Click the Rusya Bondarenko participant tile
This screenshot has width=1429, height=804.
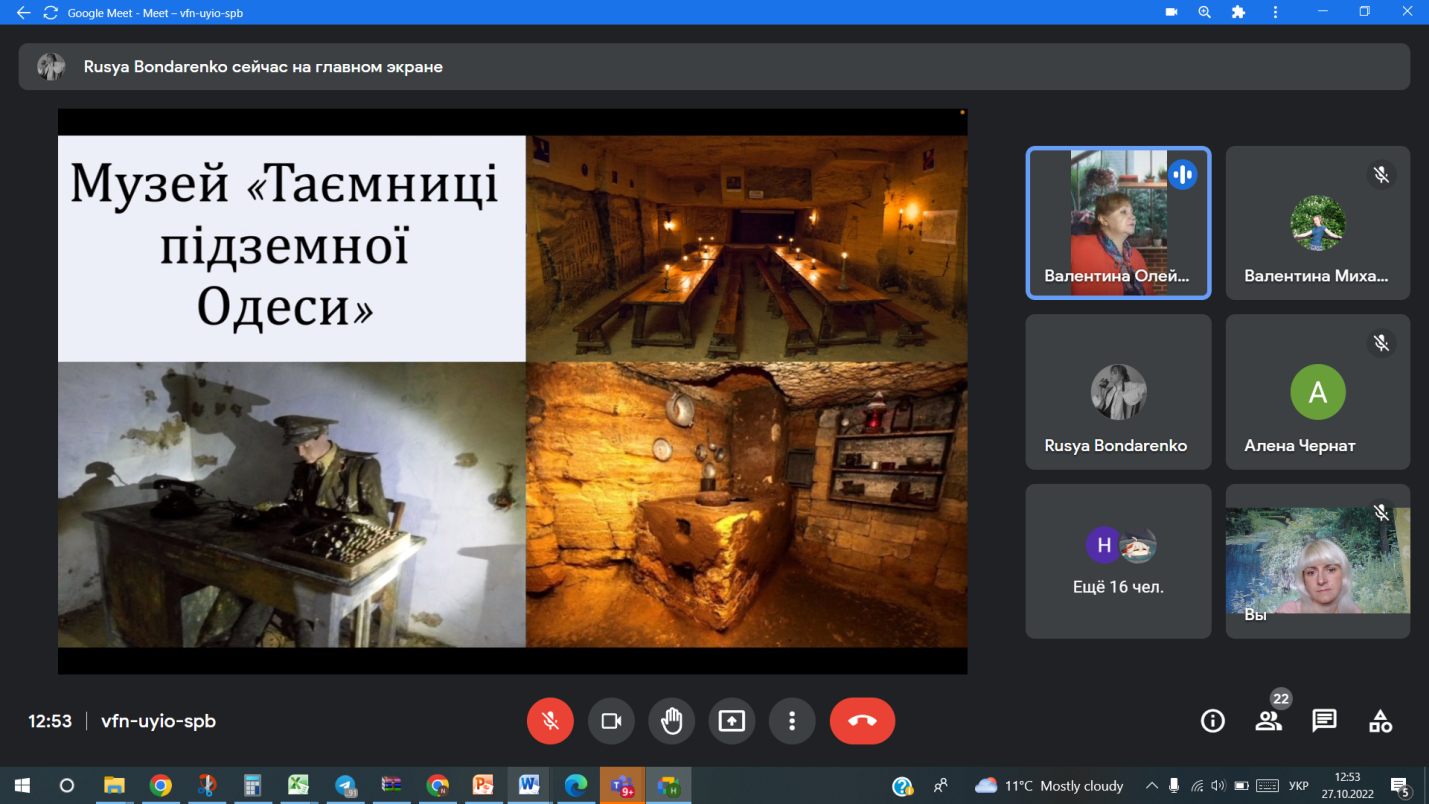[x=1118, y=392]
